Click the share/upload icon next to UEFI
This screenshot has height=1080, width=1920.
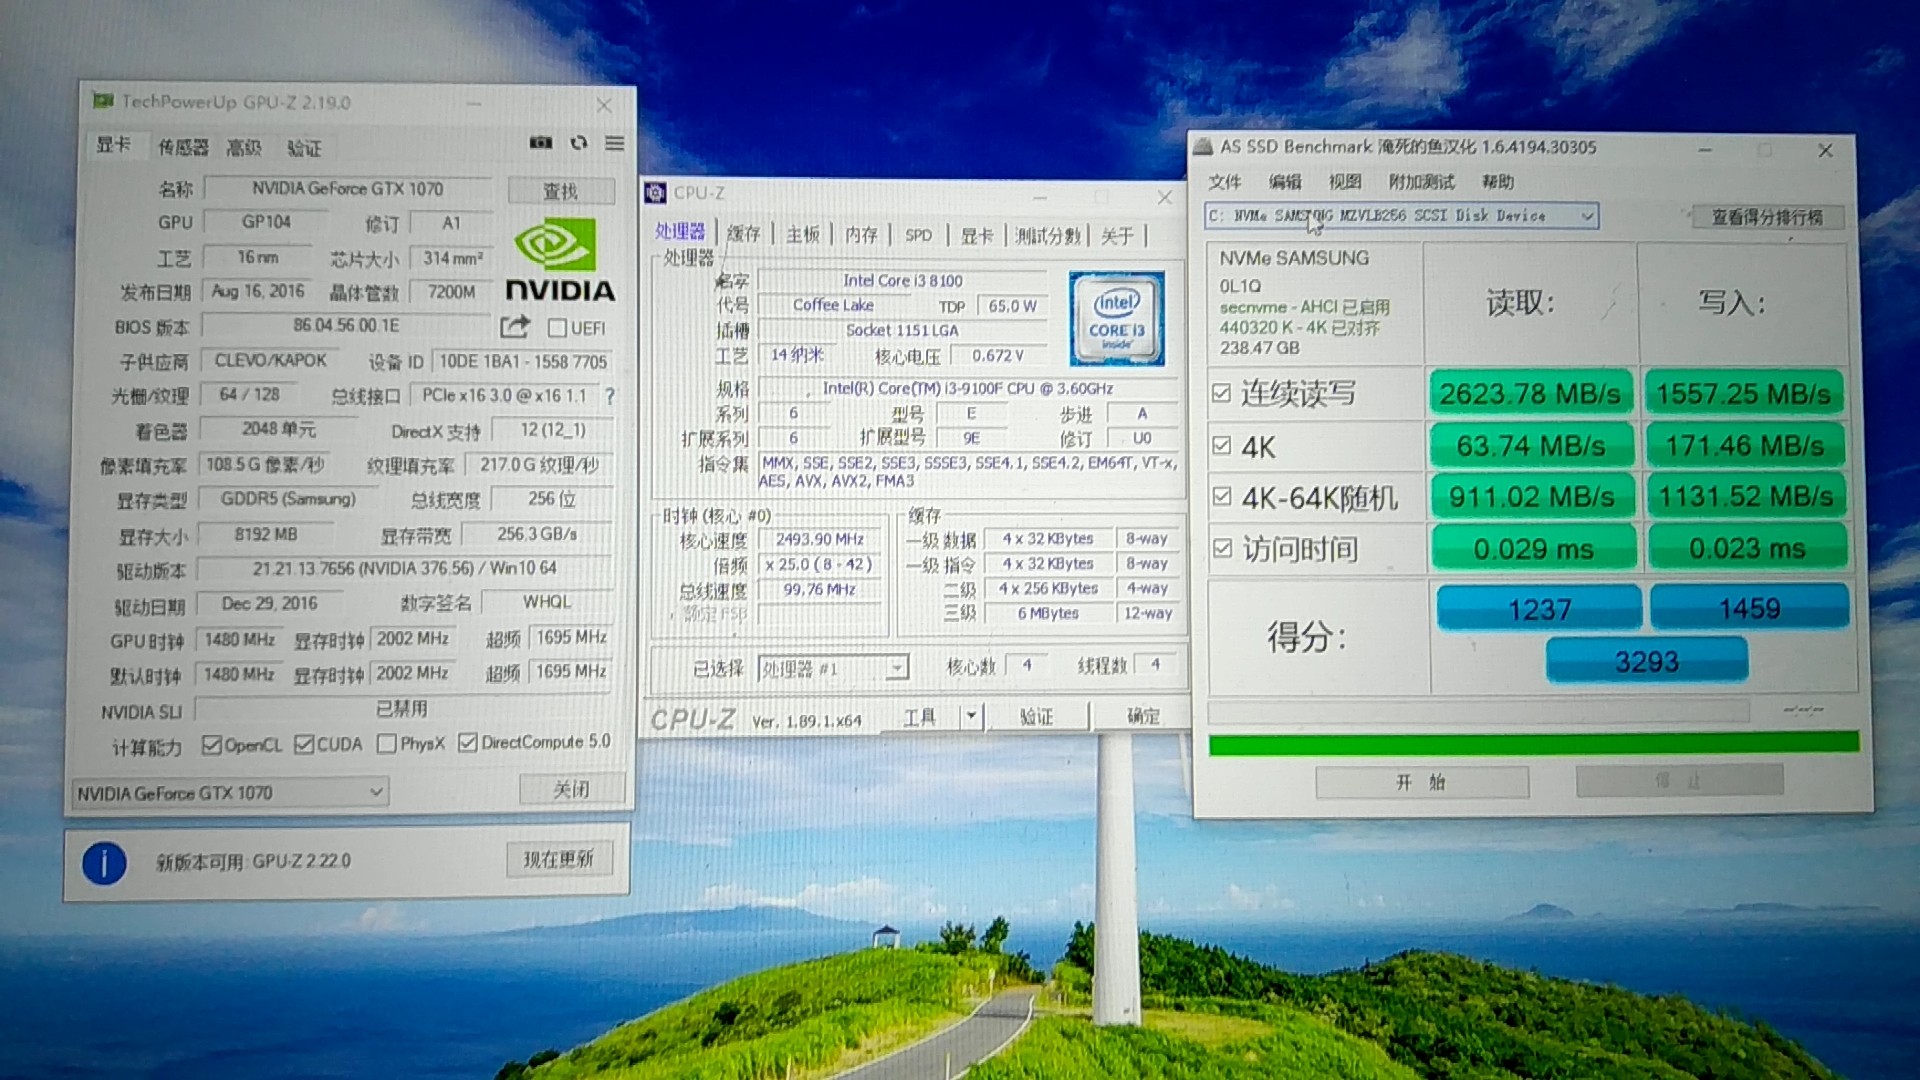(x=515, y=326)
